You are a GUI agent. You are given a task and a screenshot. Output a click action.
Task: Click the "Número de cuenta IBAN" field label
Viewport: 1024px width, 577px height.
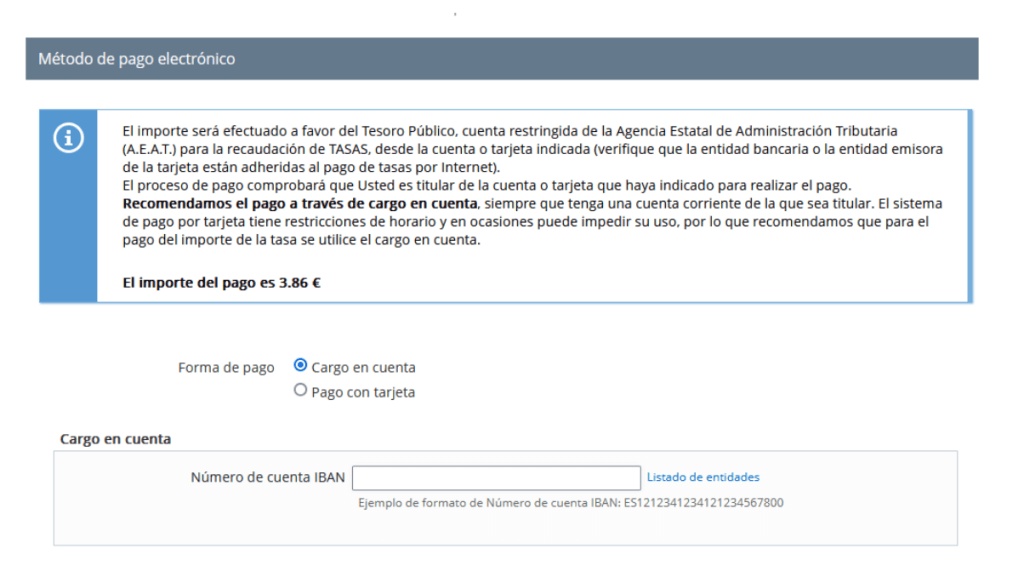click(x=267, y=477)
